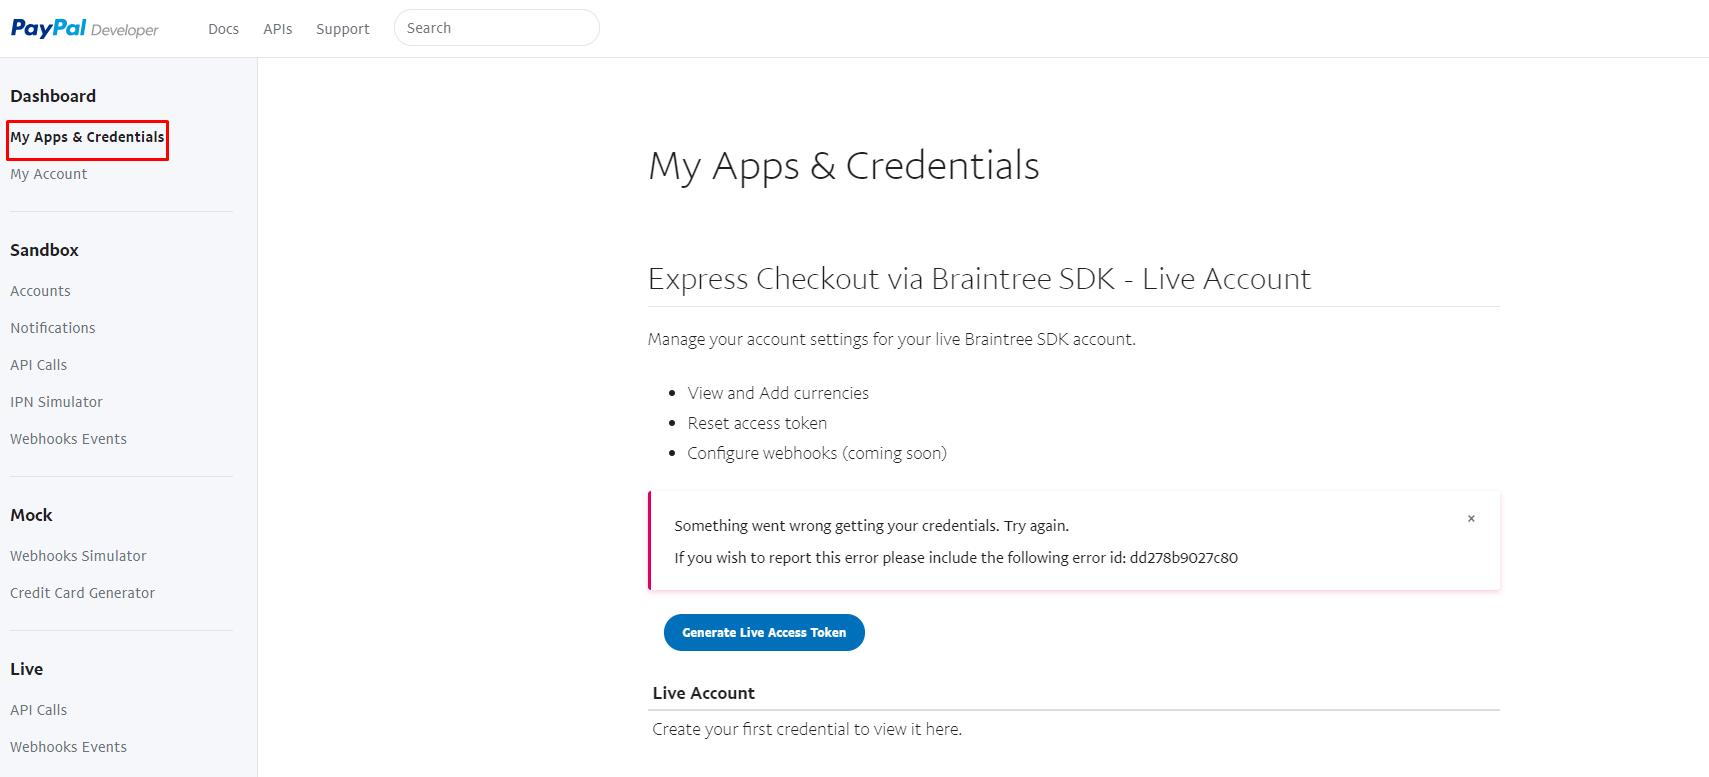The image size is (1709, 777).
Task: Click Generate Live Access Token button
Action: (x=764, y=632)
